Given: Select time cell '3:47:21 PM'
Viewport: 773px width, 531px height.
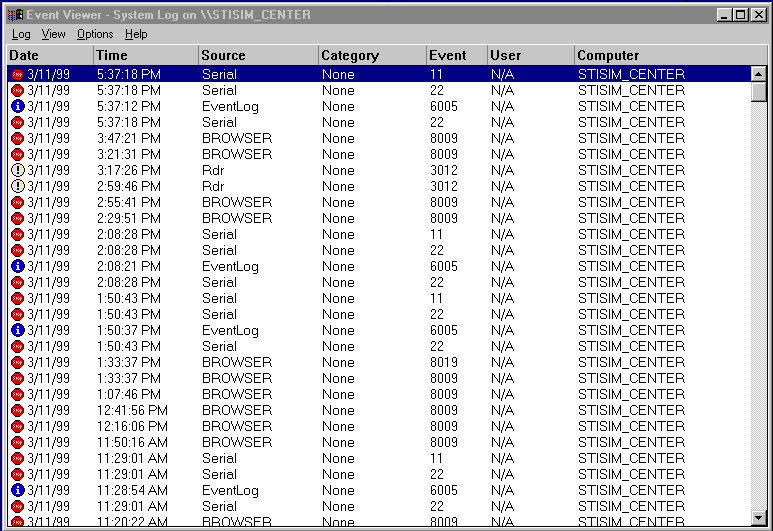Looking at the screenshot, I should pos(129,139).
